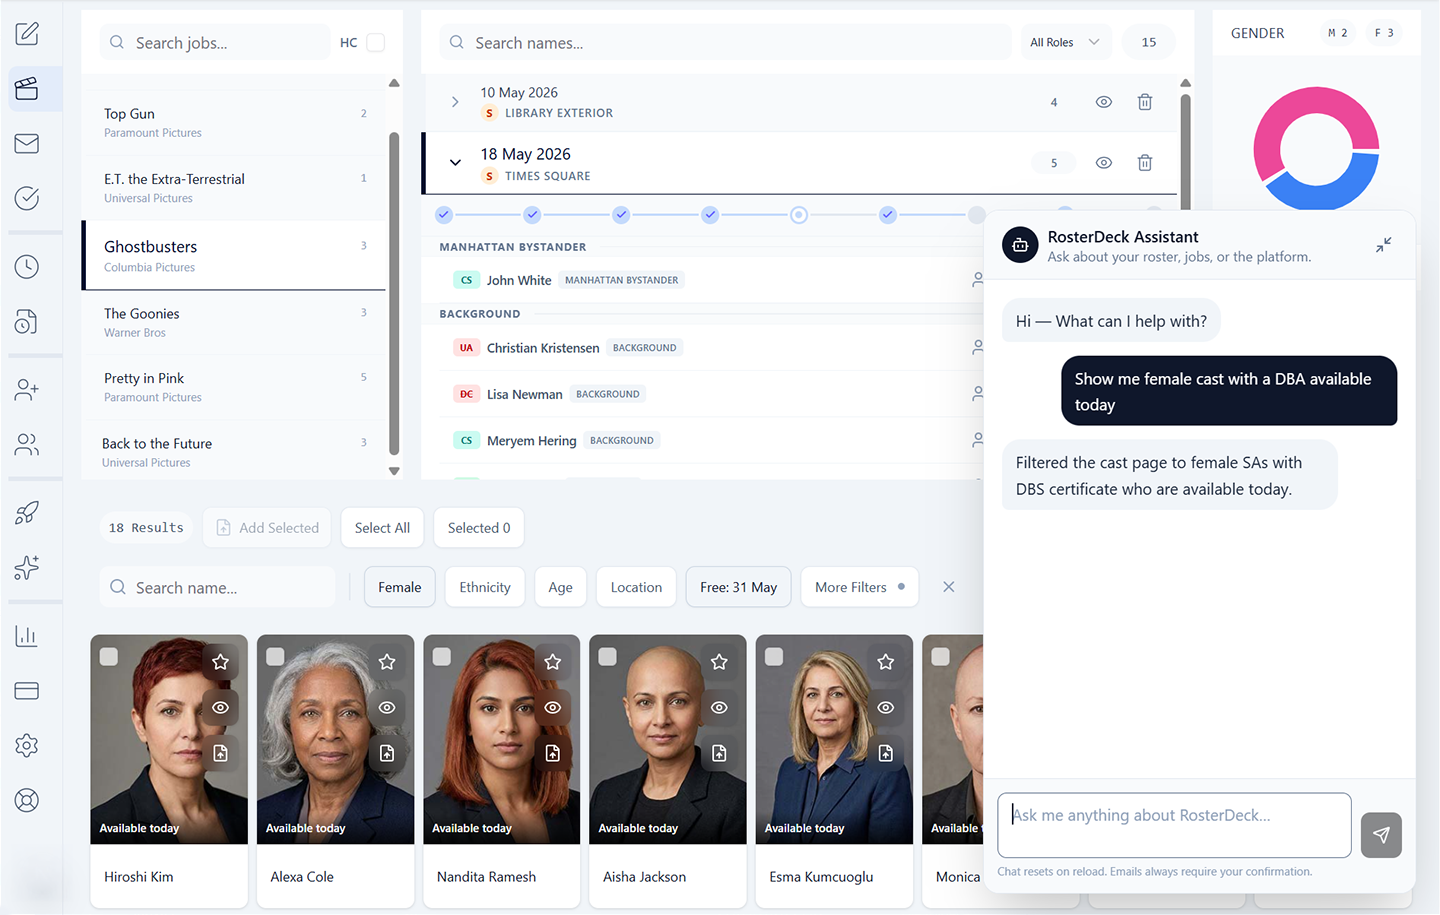Toggle visibility of 10 May 2026 day
Viewport: 1440px width, 915px height.
coord(1104,102)
